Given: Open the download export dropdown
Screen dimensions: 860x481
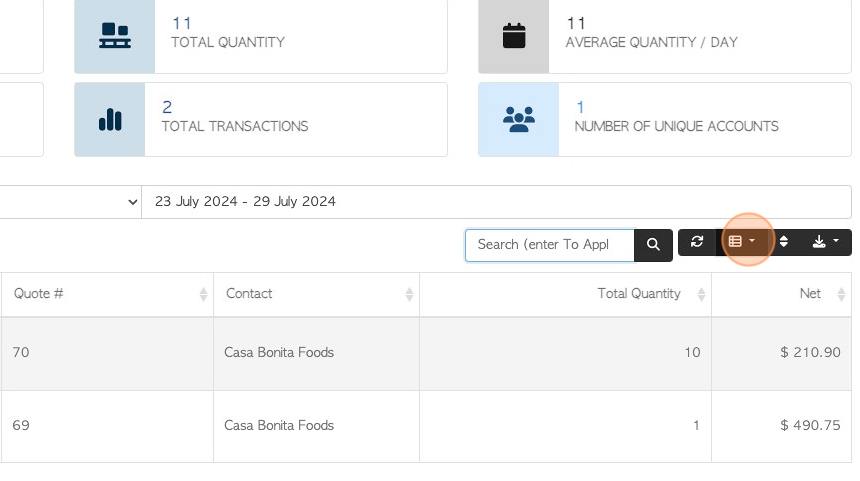Looking at the screenshot, I should [x=825, y=242].
